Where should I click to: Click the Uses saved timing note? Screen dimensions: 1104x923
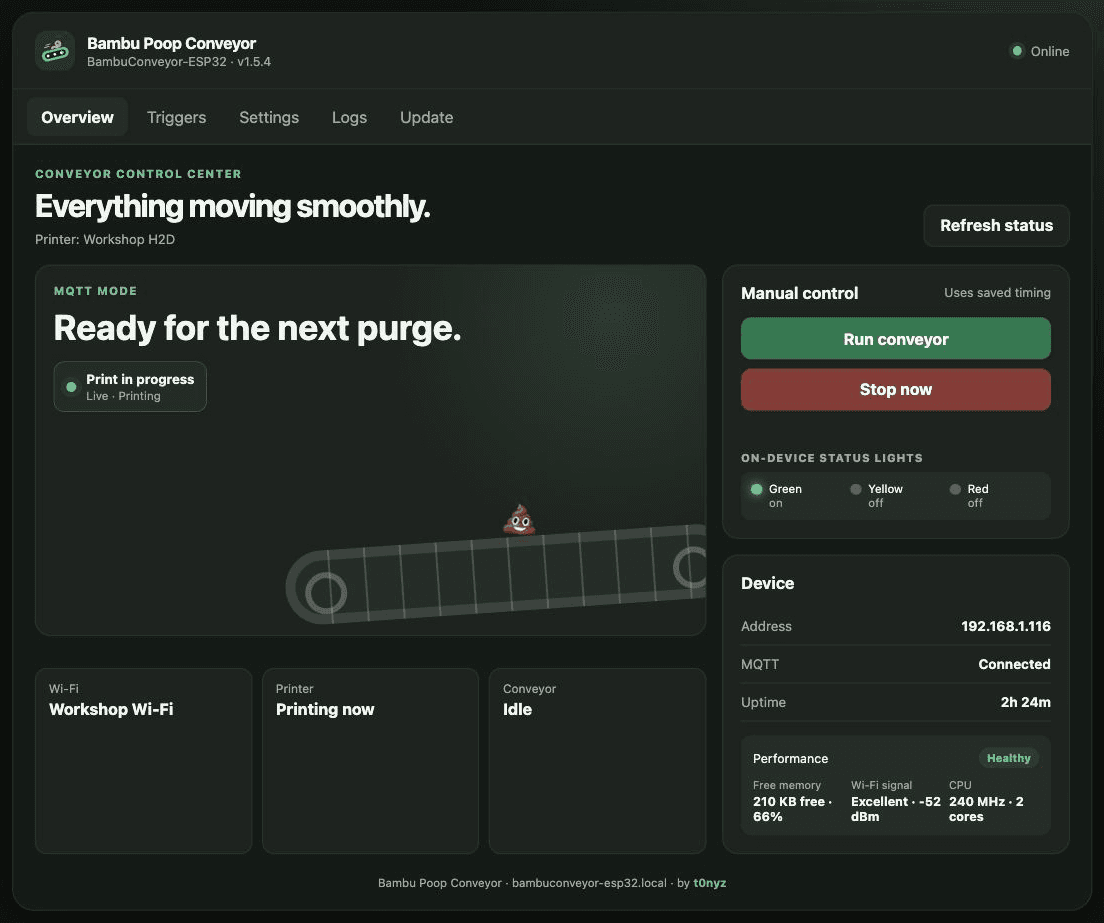pyautogui.click(x=997, y=293)
